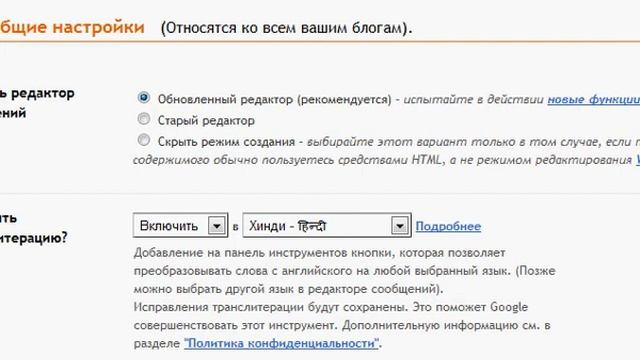Select the Обновленный редактор radio button

(144, 98)
